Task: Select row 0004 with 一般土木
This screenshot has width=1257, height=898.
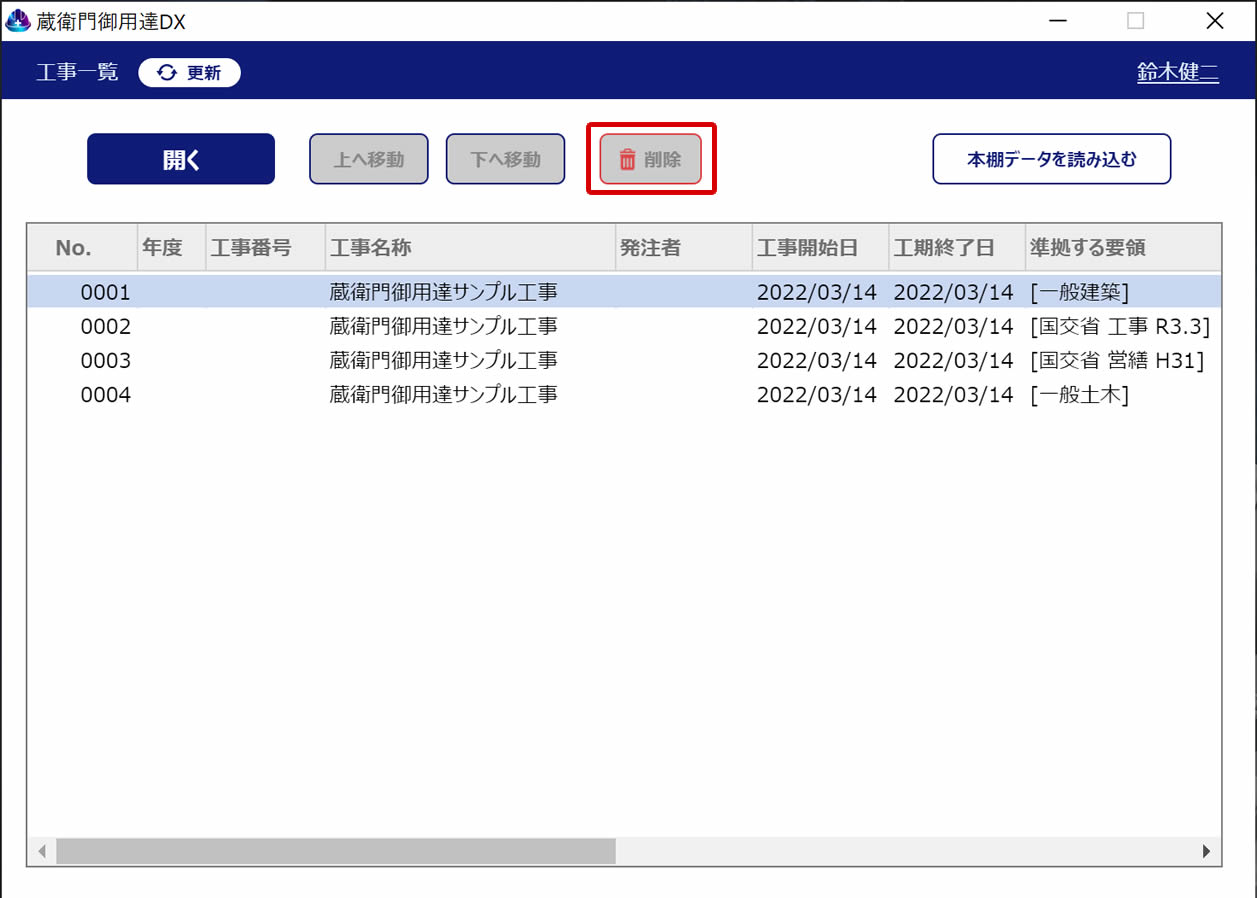Action: 444,395
